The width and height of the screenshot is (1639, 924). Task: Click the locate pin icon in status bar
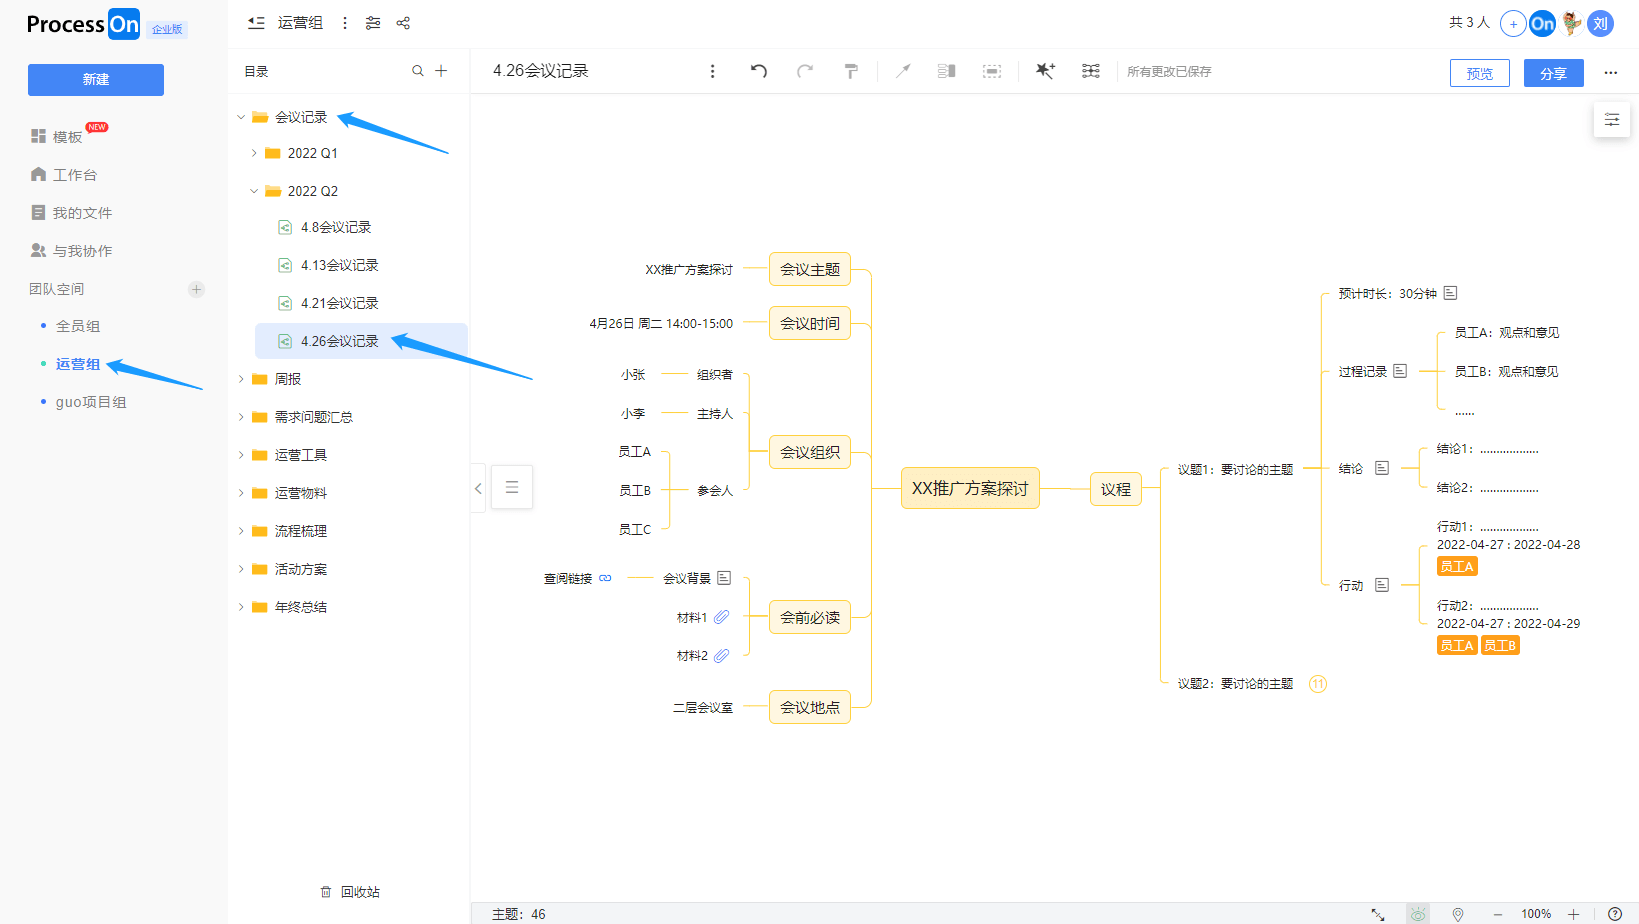(x=1458, y=913)
